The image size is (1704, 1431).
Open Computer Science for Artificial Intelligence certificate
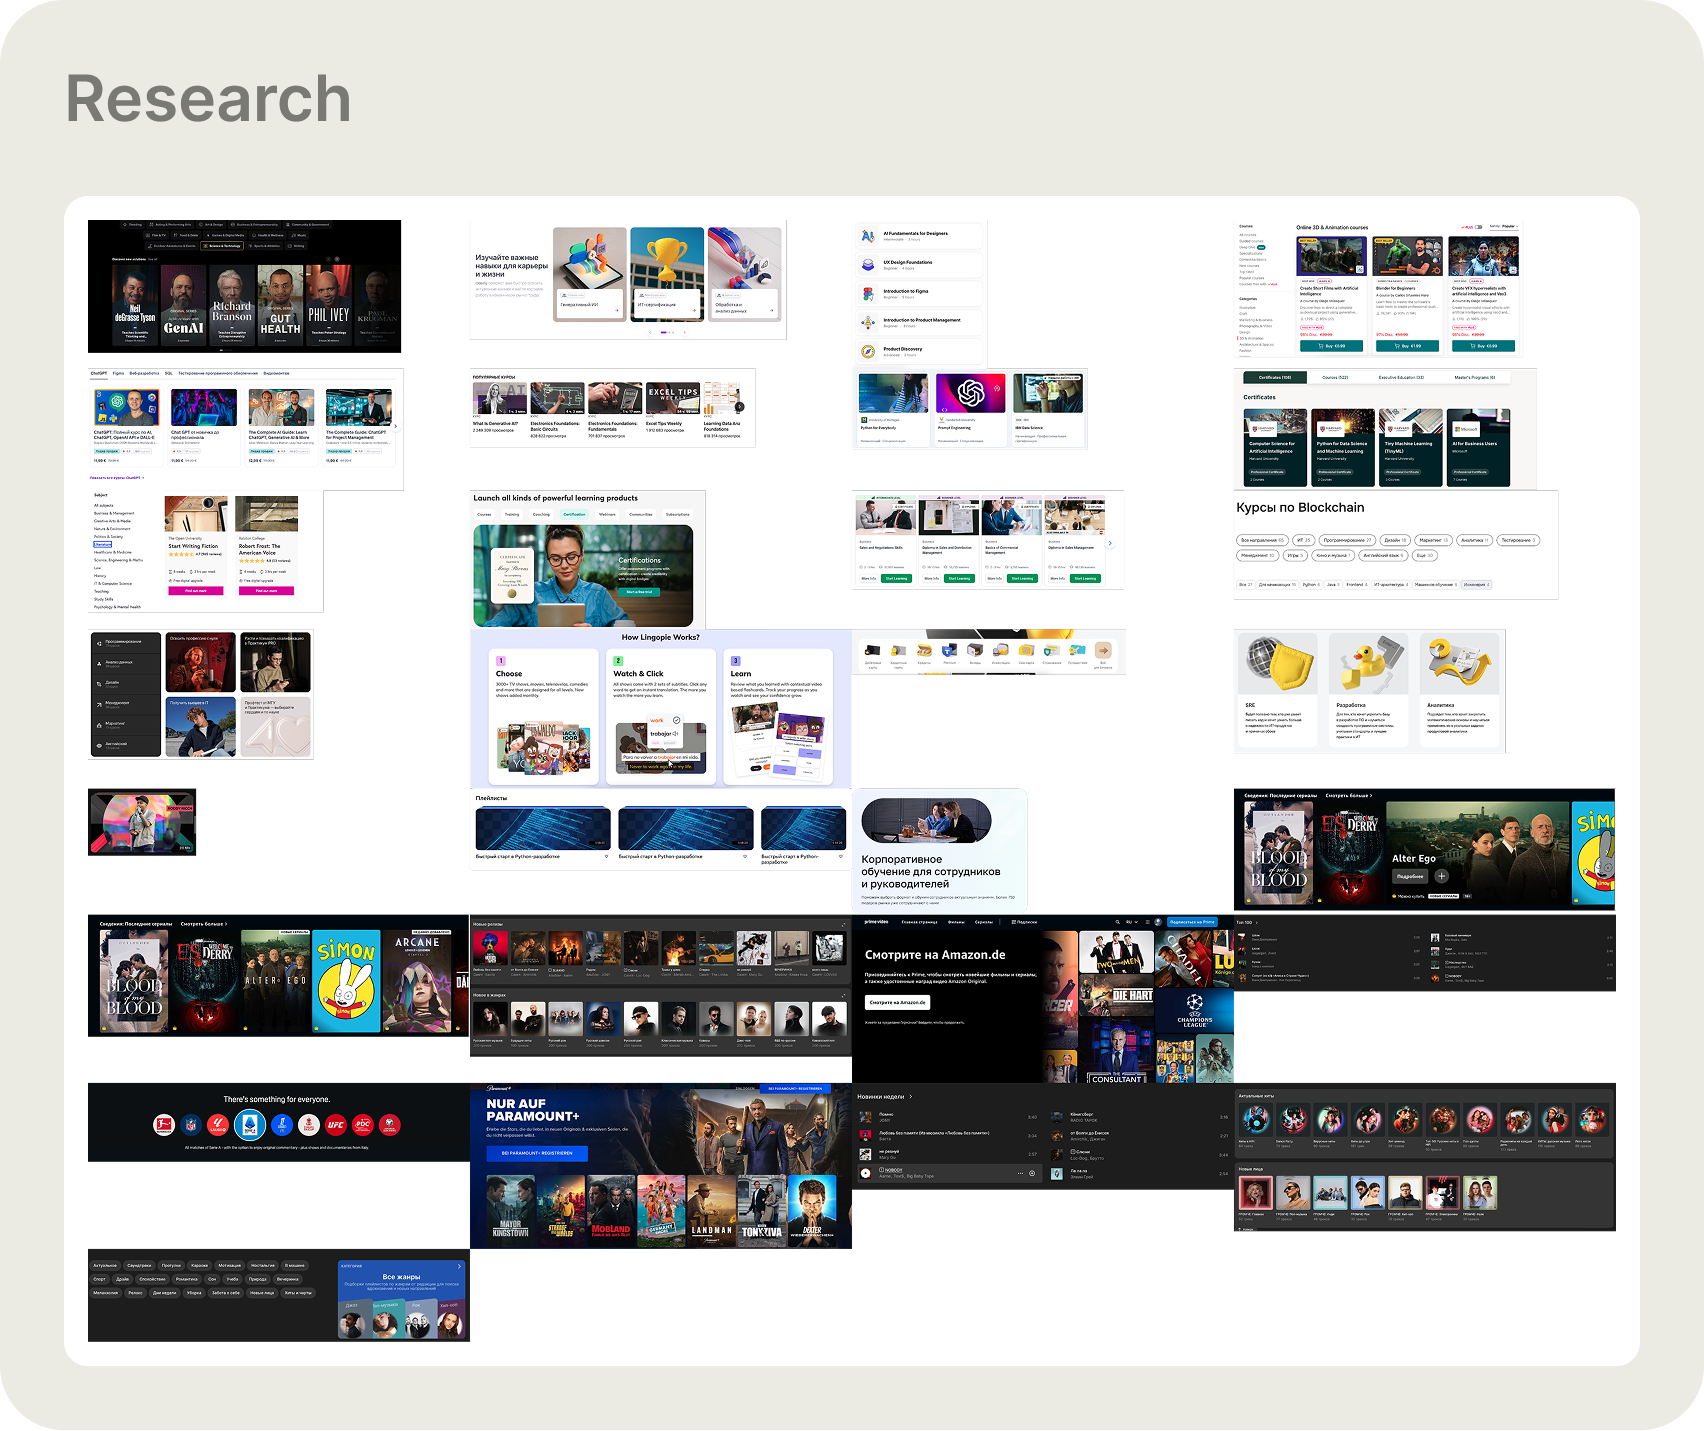click(x=1275, y=447)
